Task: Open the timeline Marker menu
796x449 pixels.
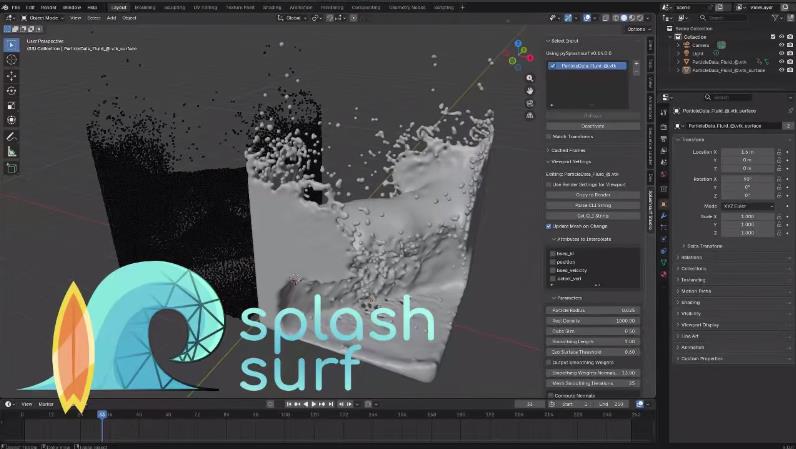Action: tap(46, 404)
